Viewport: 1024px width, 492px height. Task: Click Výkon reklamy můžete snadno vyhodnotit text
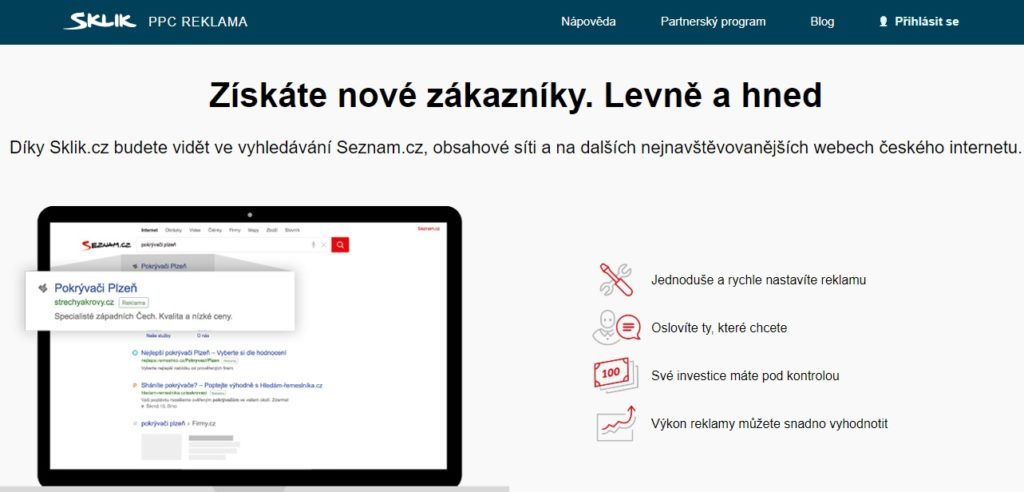point(768,424)
